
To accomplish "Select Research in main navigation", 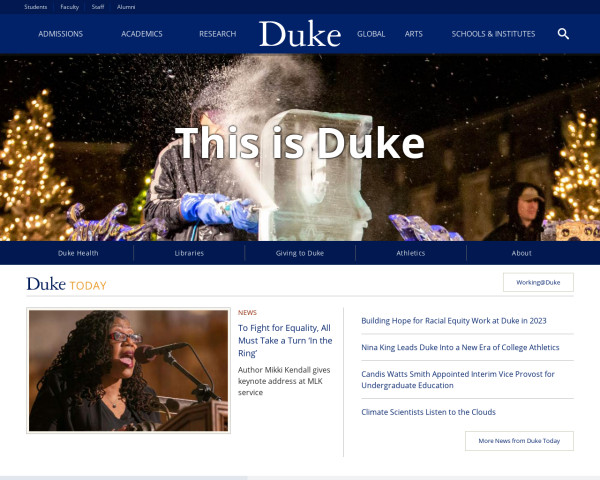I will 217,34.
